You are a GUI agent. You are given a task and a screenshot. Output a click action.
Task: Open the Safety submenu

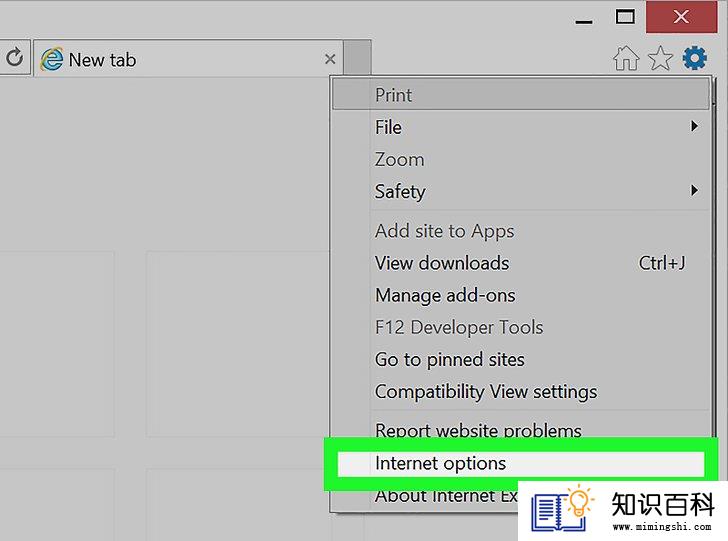521,191
